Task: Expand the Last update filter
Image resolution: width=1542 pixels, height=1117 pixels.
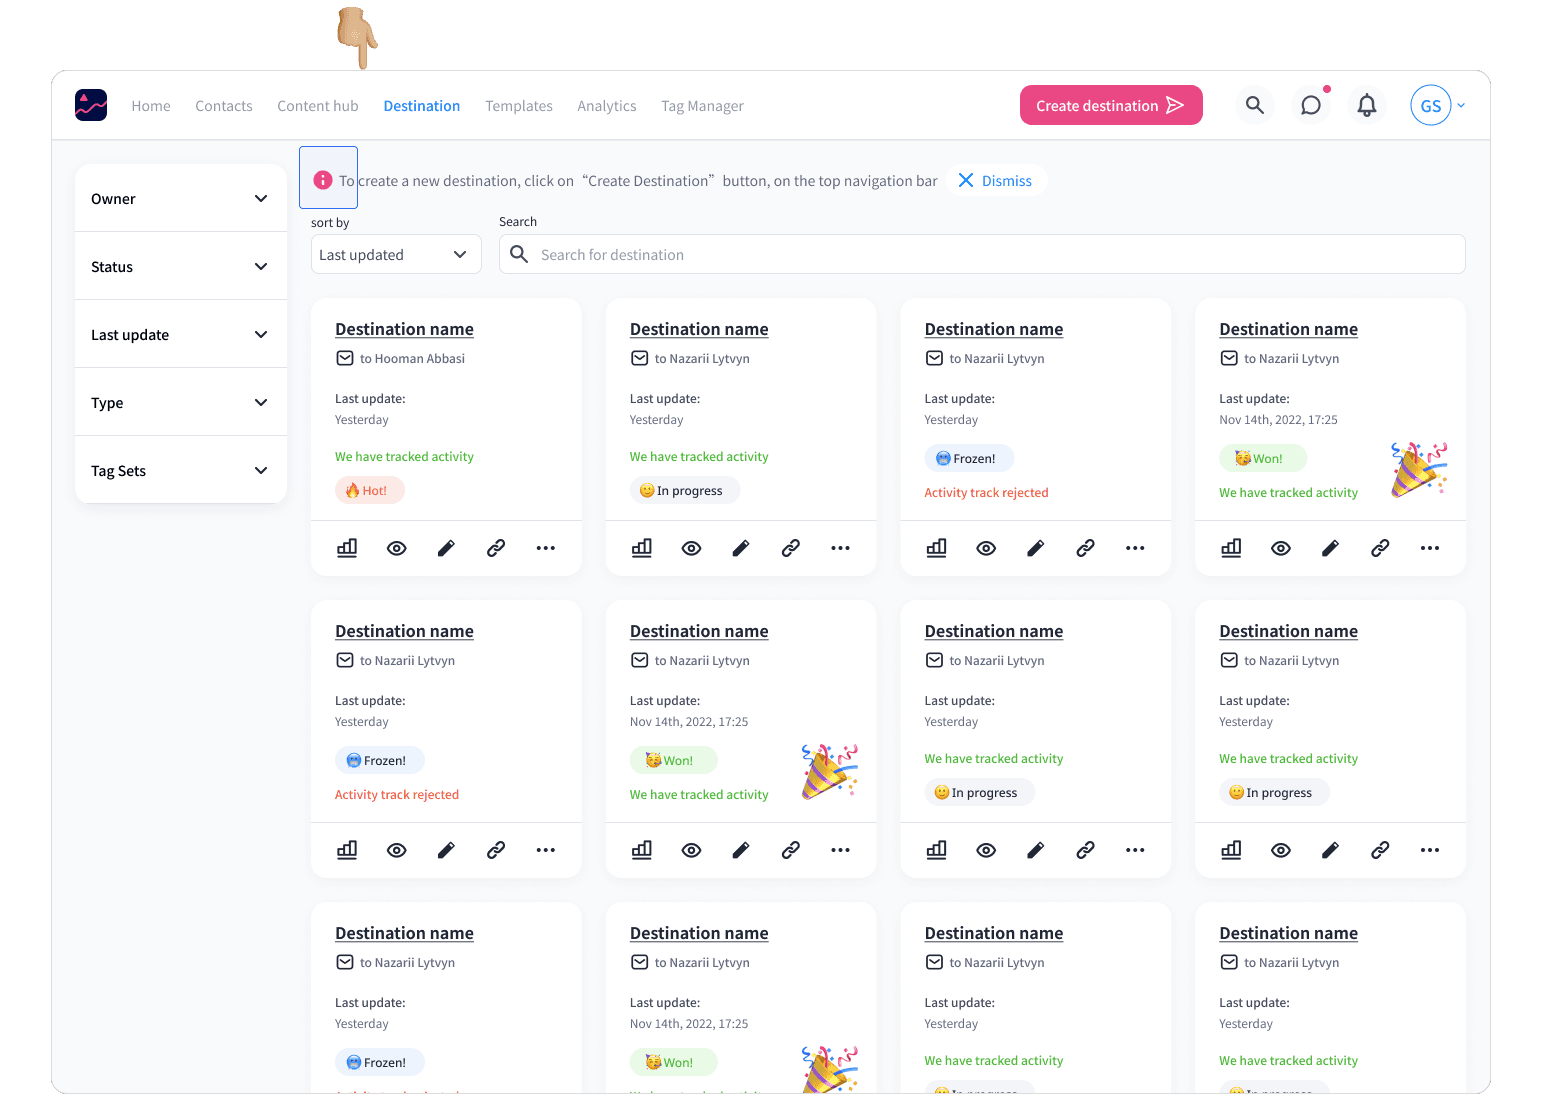Action: point(181,334)
